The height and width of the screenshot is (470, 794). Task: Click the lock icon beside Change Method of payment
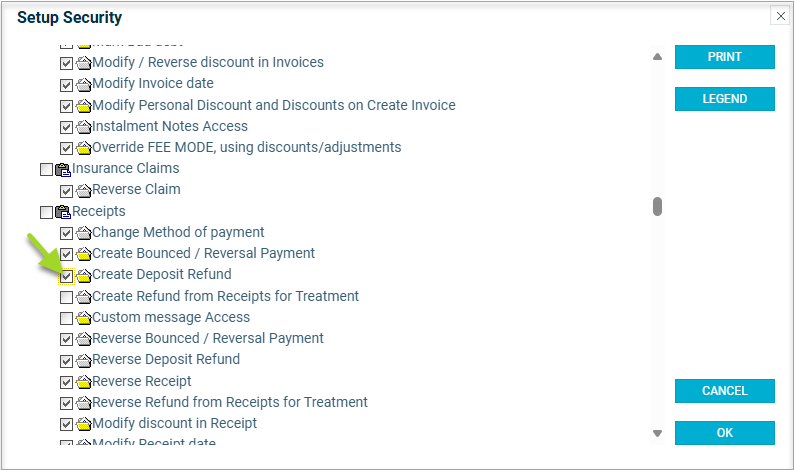pos(84,233)
